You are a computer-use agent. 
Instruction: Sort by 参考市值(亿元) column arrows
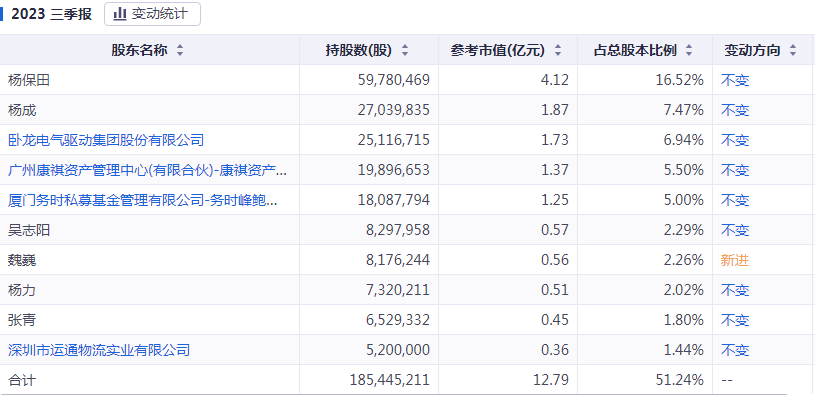[x=558, y=51]
